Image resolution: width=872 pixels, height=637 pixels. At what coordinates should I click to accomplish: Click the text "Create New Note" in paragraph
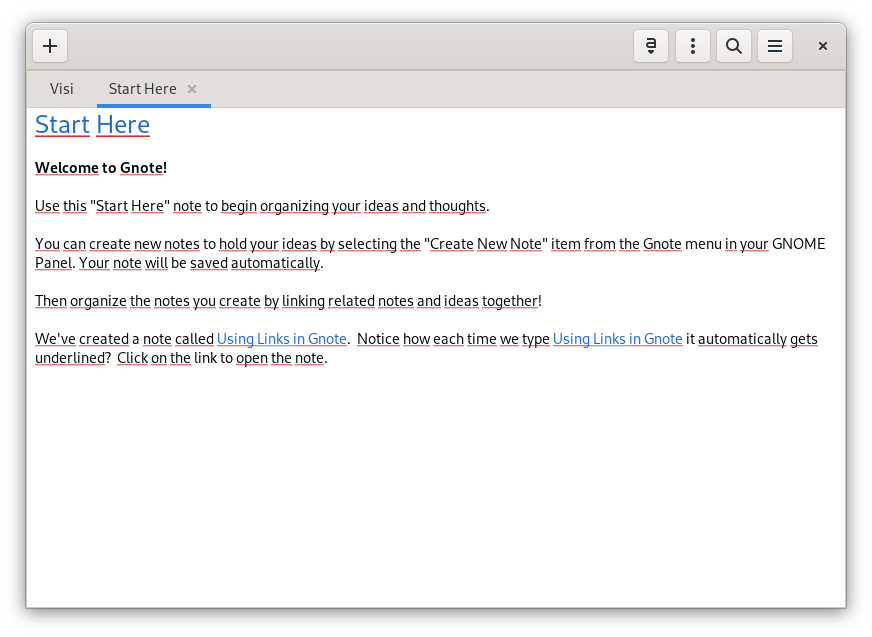tap(486, 244)
